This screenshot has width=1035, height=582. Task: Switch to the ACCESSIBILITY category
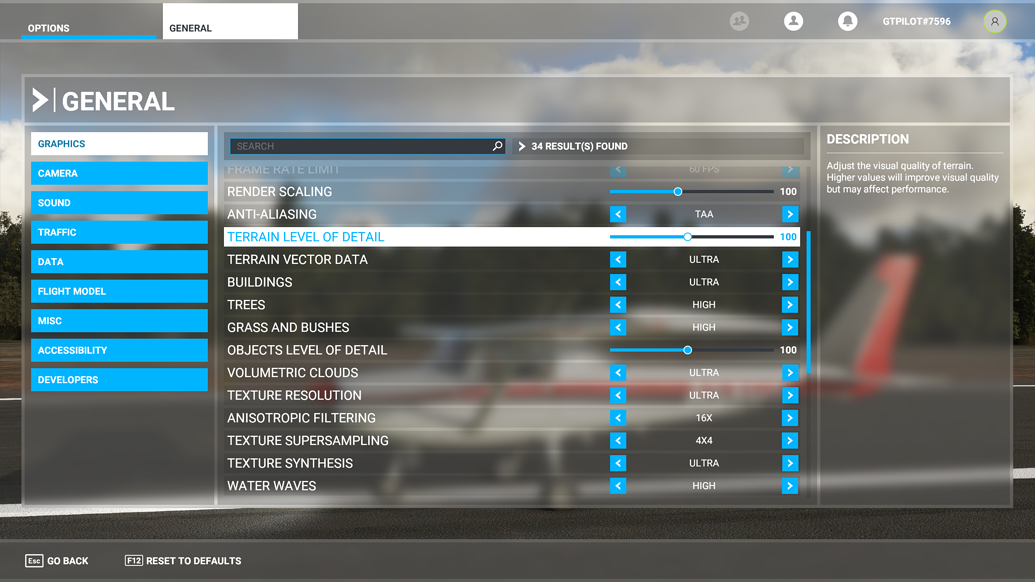(119, 350)
